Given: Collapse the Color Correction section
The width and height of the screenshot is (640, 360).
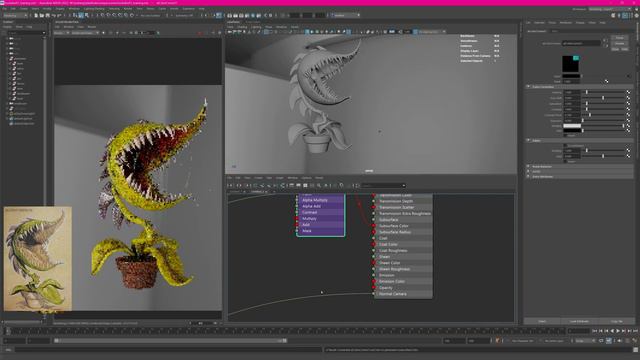Looking at the screenshot, I should pos(528,87).
